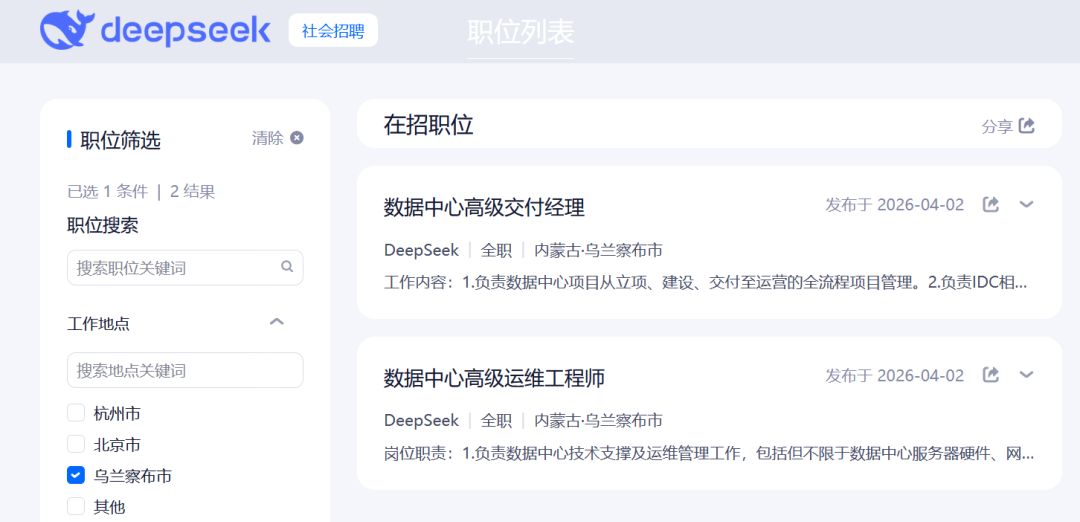Click the 清除 filter link

click(268, 138)
